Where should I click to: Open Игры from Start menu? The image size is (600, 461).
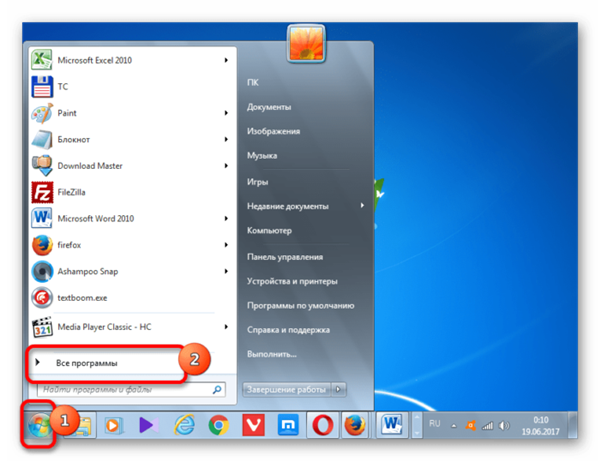click(258, 182)
